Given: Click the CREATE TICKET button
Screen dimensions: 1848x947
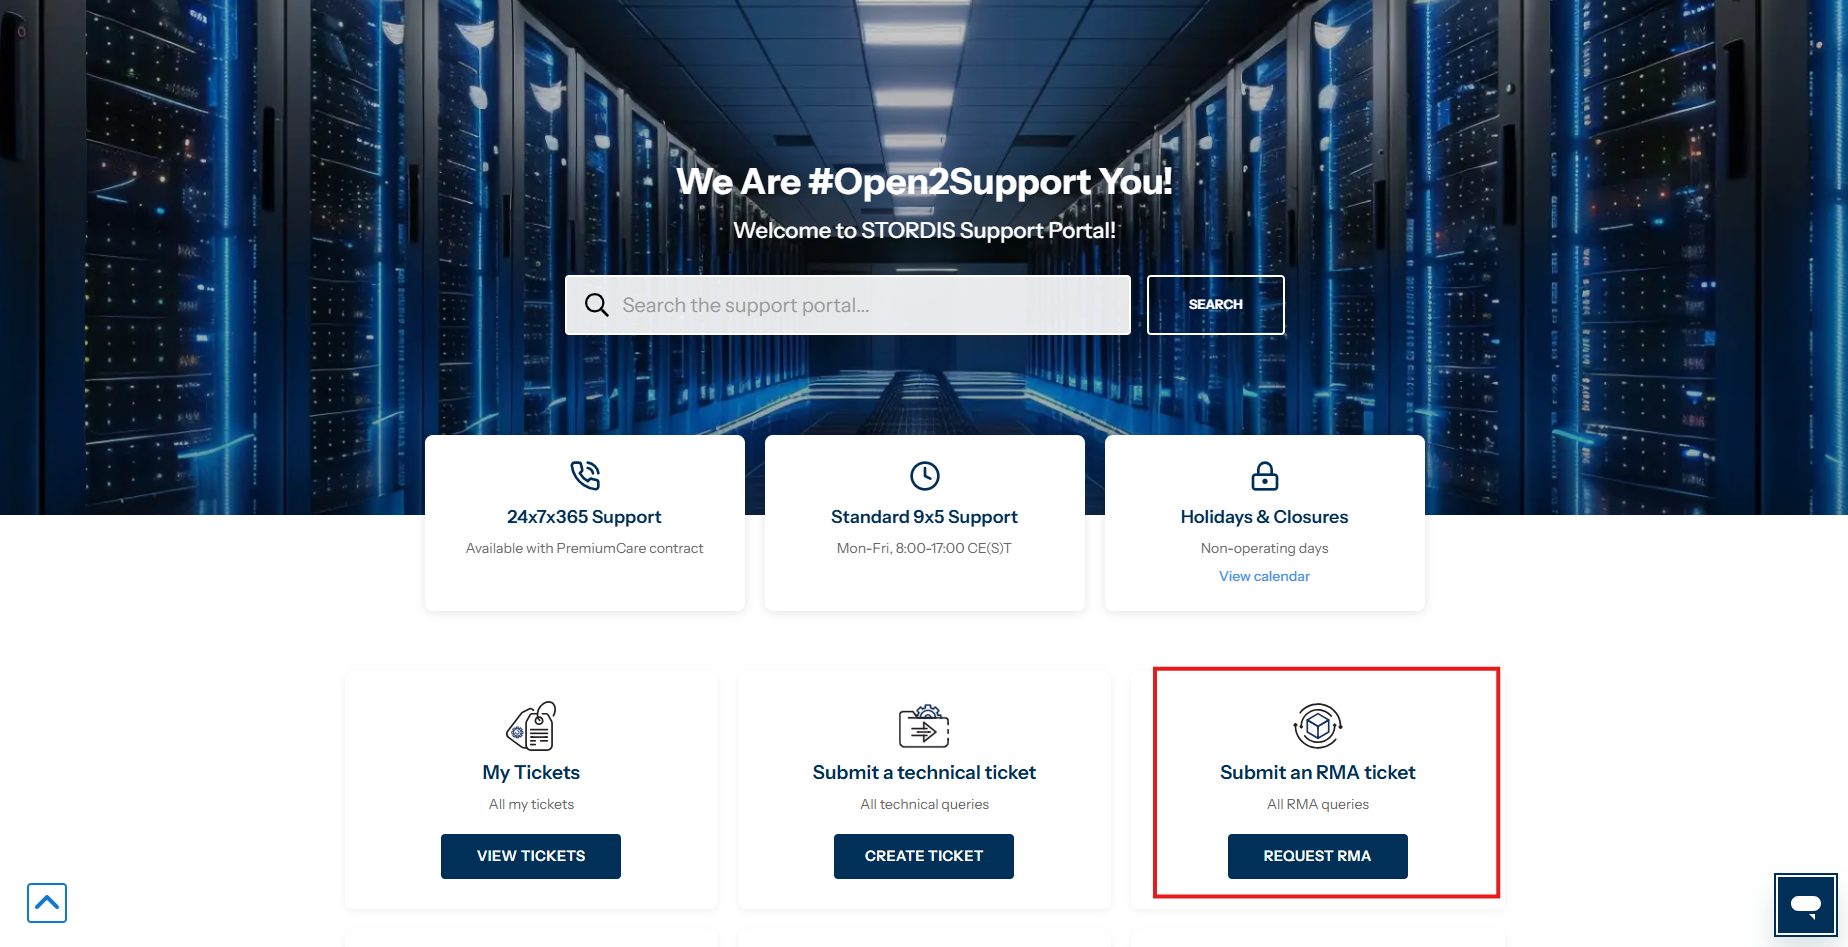Looking at the screenshot, I should click(924, 856).
